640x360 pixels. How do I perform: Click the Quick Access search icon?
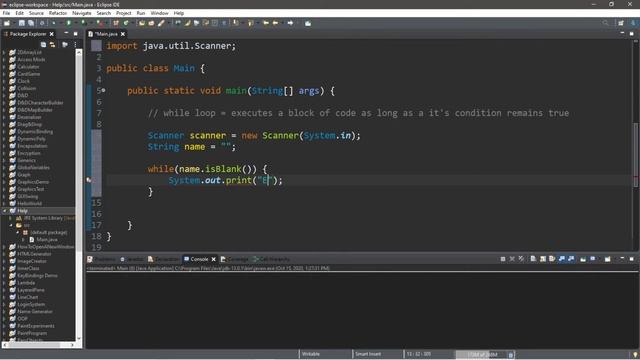[x=606, y=23]
